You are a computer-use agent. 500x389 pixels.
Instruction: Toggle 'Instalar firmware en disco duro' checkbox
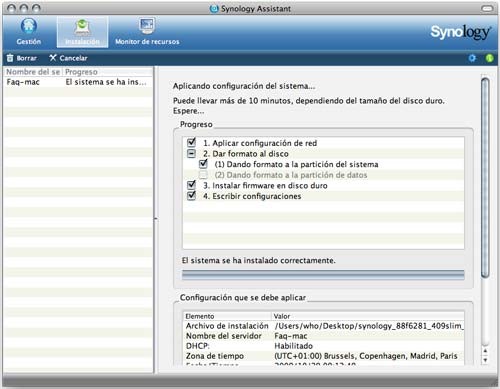(191, 185)
